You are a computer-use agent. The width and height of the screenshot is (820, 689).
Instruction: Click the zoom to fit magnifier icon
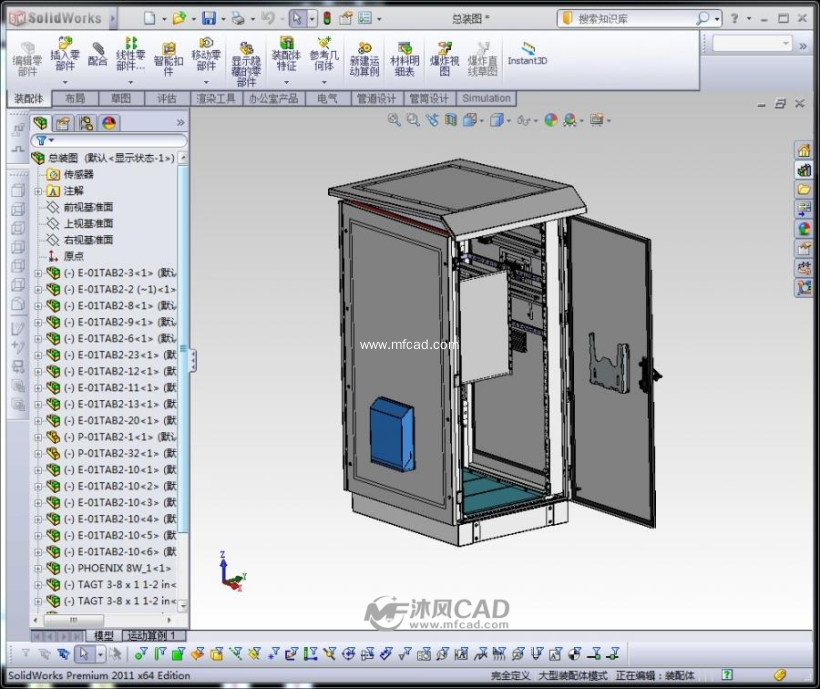point(394,120)
